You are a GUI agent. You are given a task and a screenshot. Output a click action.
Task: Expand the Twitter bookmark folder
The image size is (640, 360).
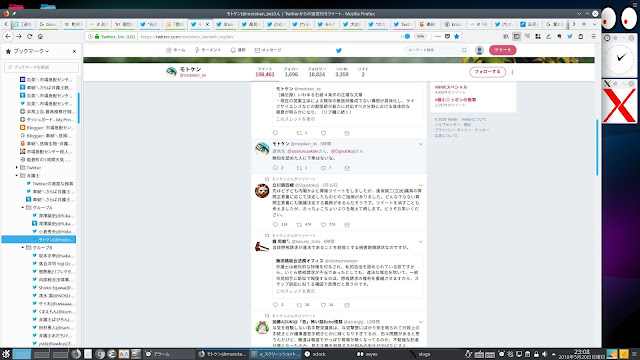click(x=17, y=167)
